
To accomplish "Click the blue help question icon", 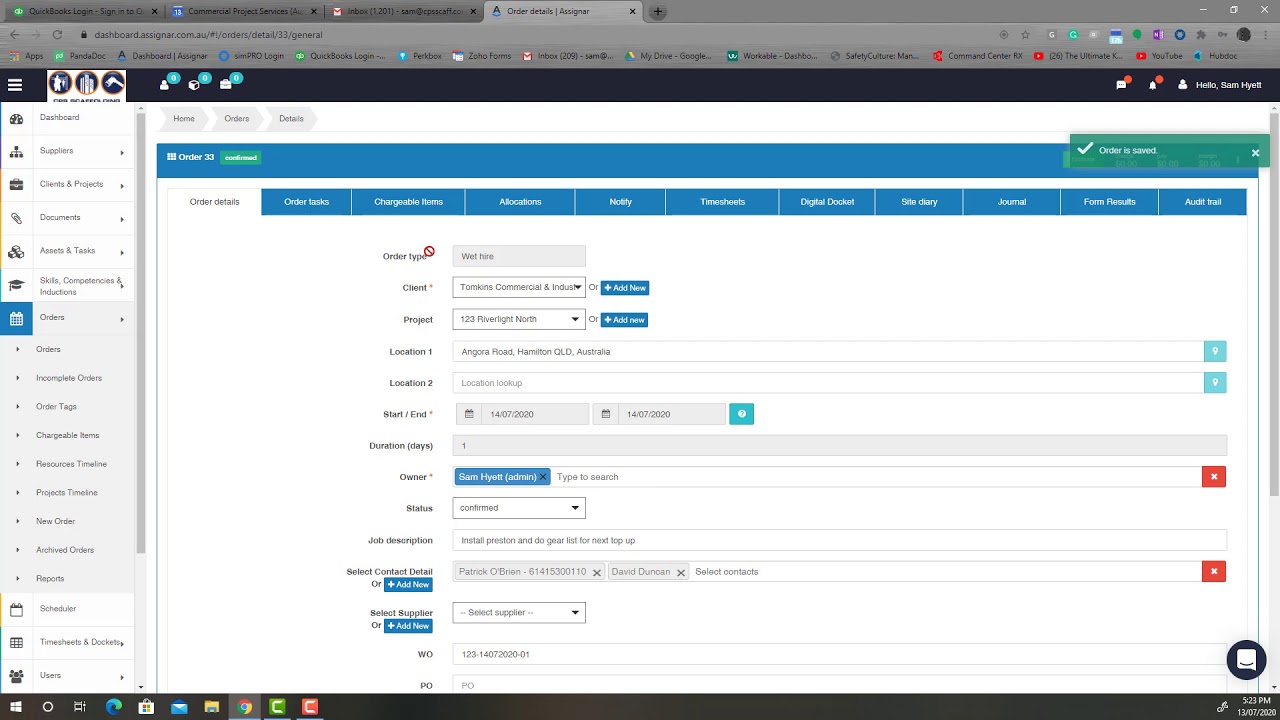I will [741, 414].
